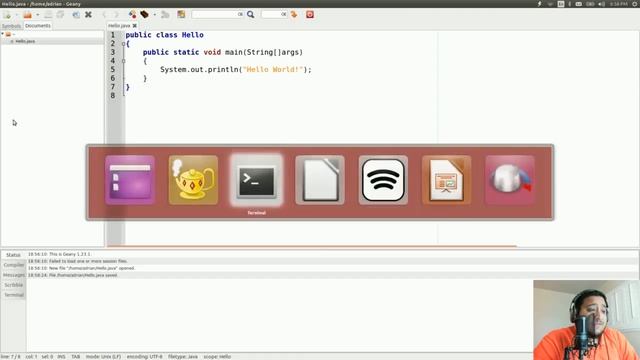Click the filetype: Java status bar entry
640x360 pixels.
click(x=183, y=357)
